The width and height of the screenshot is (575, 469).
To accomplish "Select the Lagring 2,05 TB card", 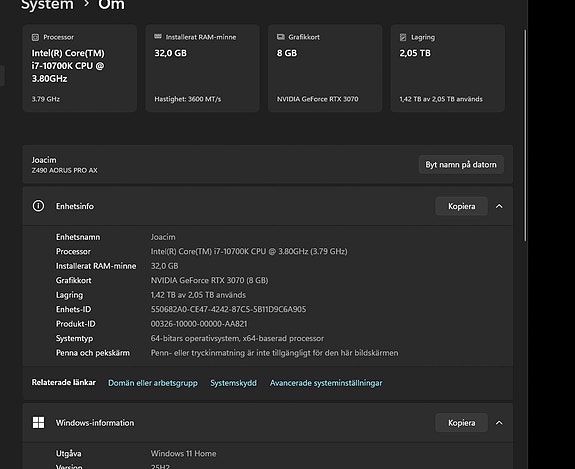I will [x=447, y=68].
